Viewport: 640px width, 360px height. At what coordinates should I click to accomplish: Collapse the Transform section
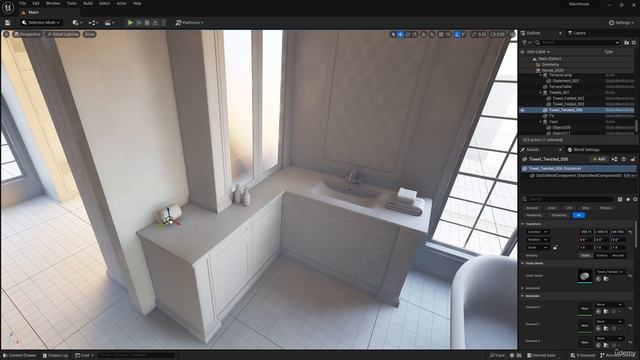(x=523, y=224)
